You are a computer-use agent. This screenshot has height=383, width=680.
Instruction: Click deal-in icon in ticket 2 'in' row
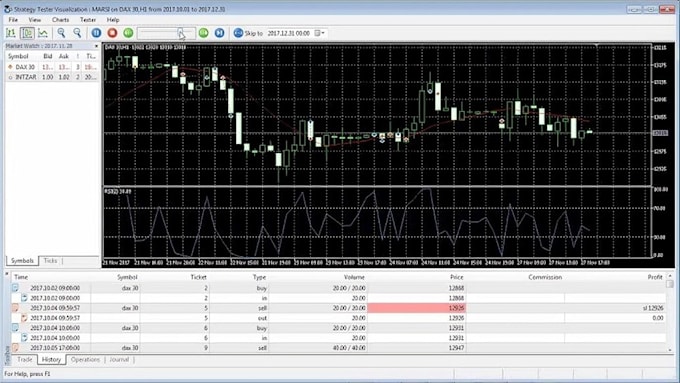pyautogui.click(x=24, y=298)
